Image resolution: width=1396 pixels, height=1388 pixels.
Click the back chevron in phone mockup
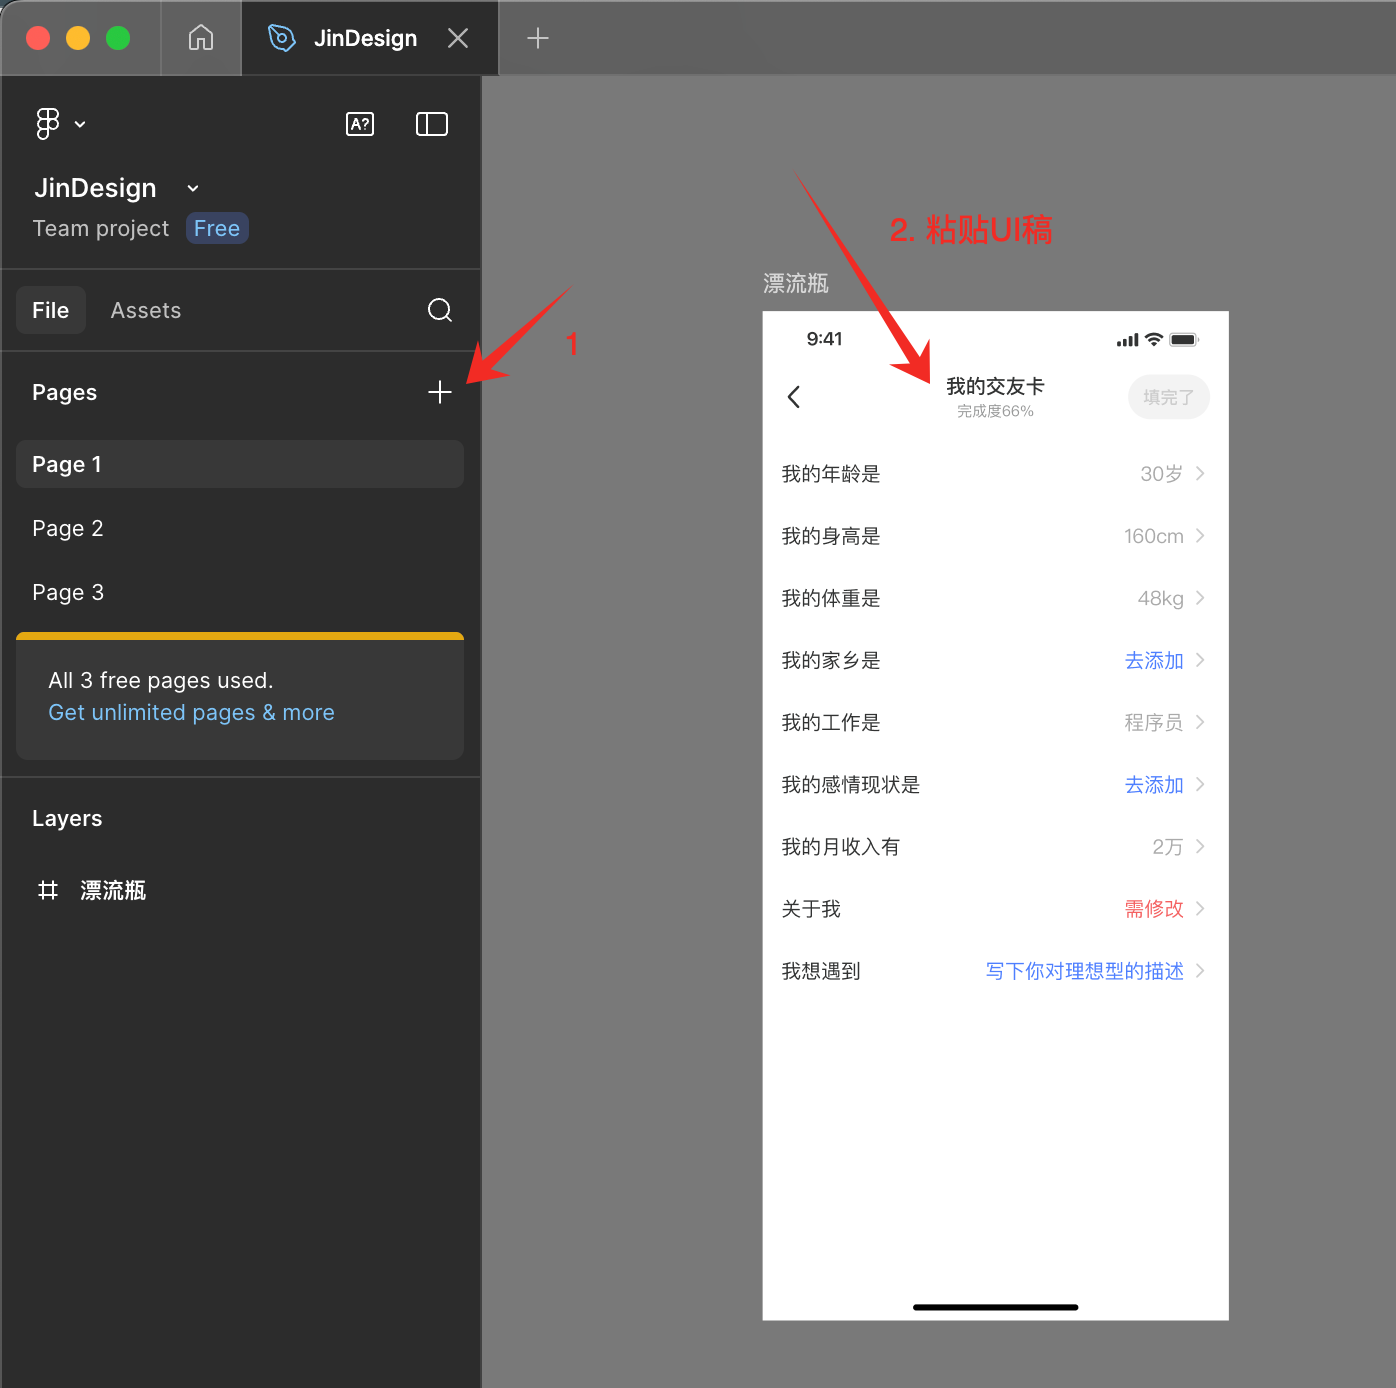point(794,397)
